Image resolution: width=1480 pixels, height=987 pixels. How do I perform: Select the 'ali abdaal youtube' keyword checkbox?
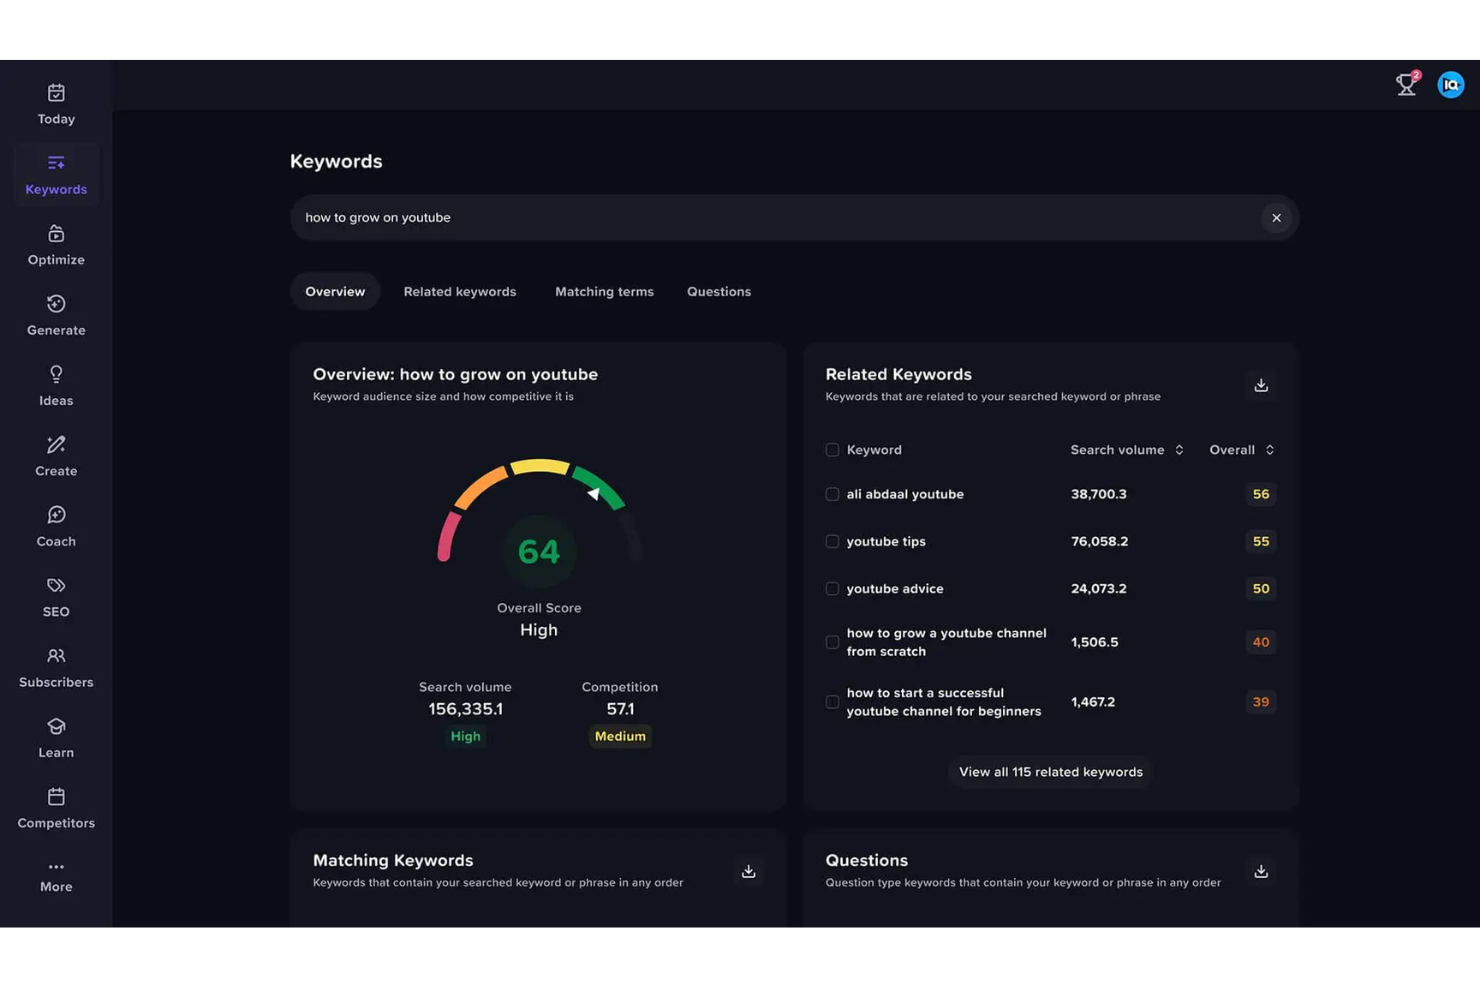tap(832, 493)
